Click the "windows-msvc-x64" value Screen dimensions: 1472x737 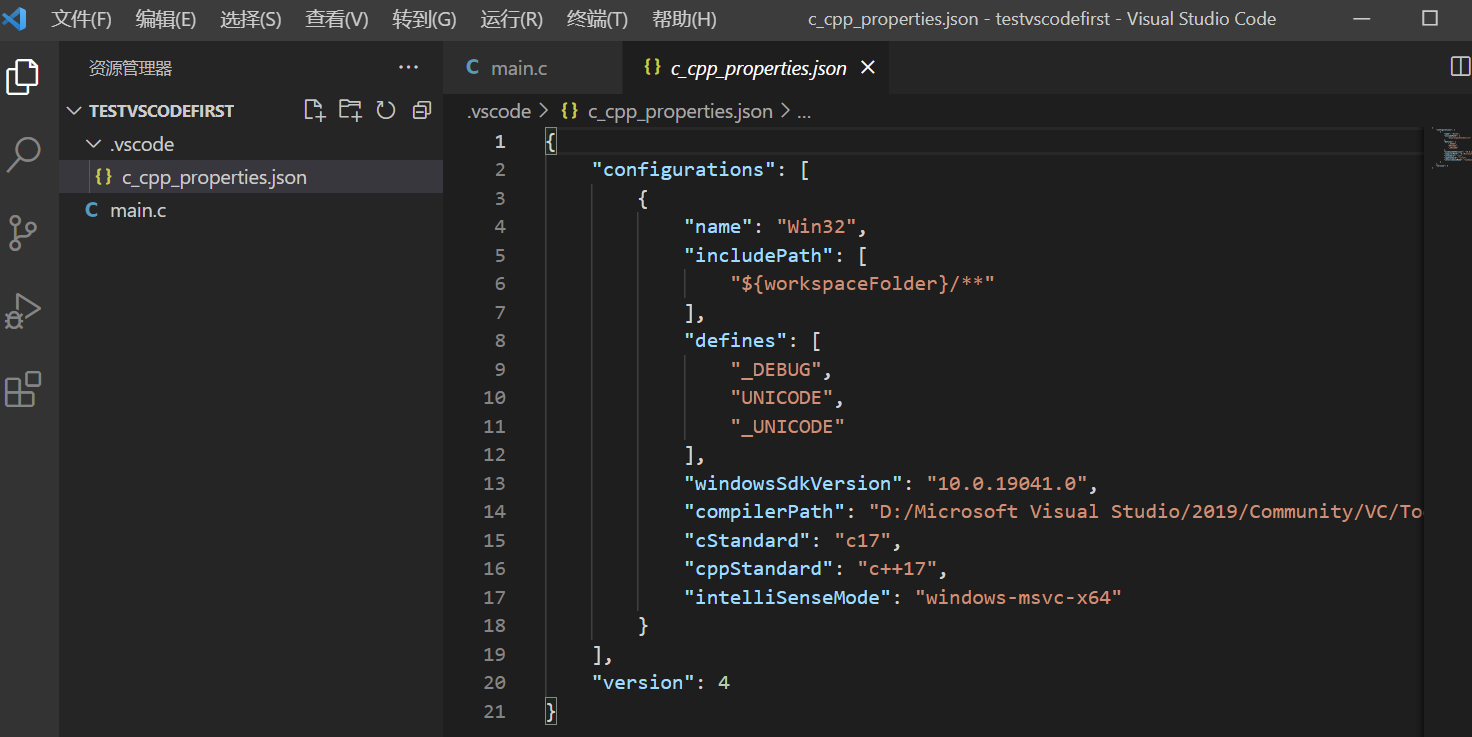click(x=1019, y=598)
